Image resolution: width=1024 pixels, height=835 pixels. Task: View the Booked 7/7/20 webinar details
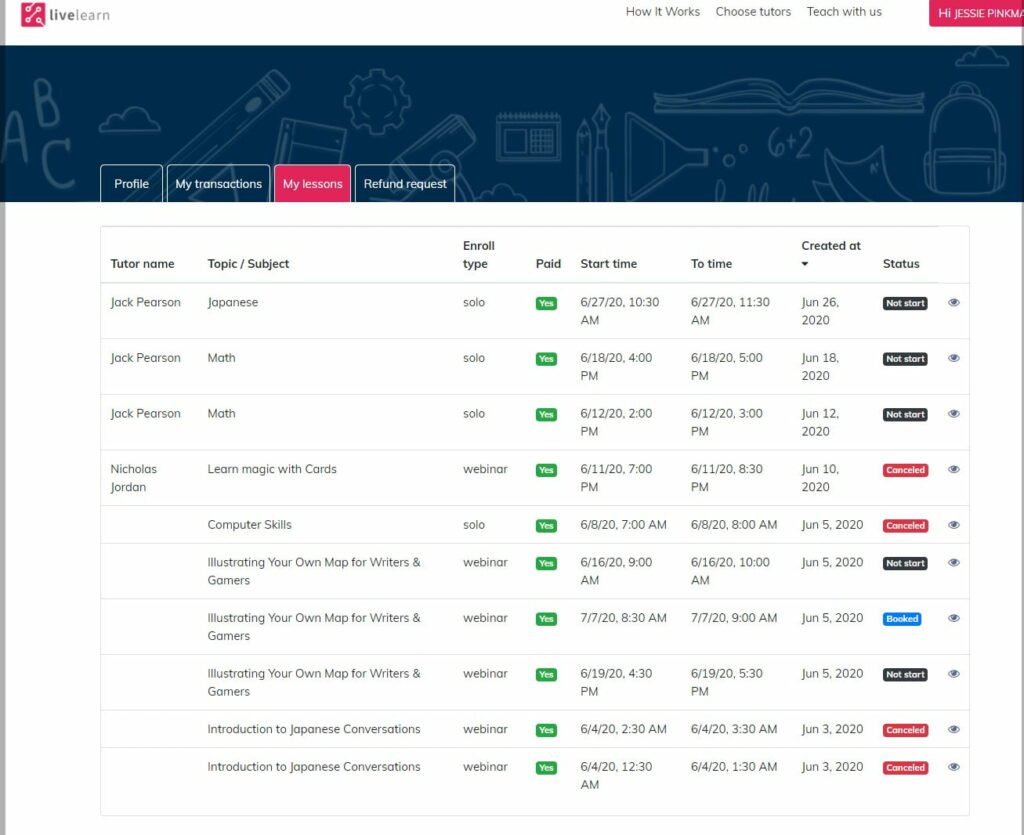pyautogui.click(x=953, y=618)
